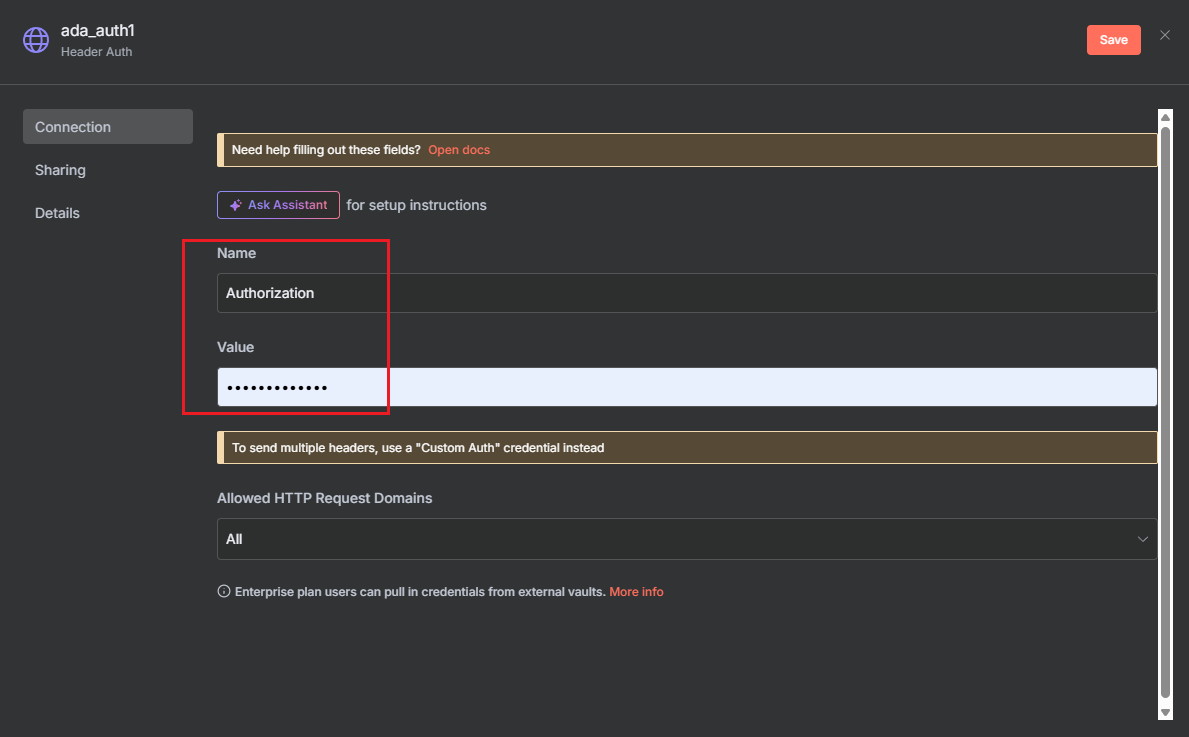Screen dimensions: 1189x737
Task: Click the Custom Auth notice banner
Action: pos(686,448)
